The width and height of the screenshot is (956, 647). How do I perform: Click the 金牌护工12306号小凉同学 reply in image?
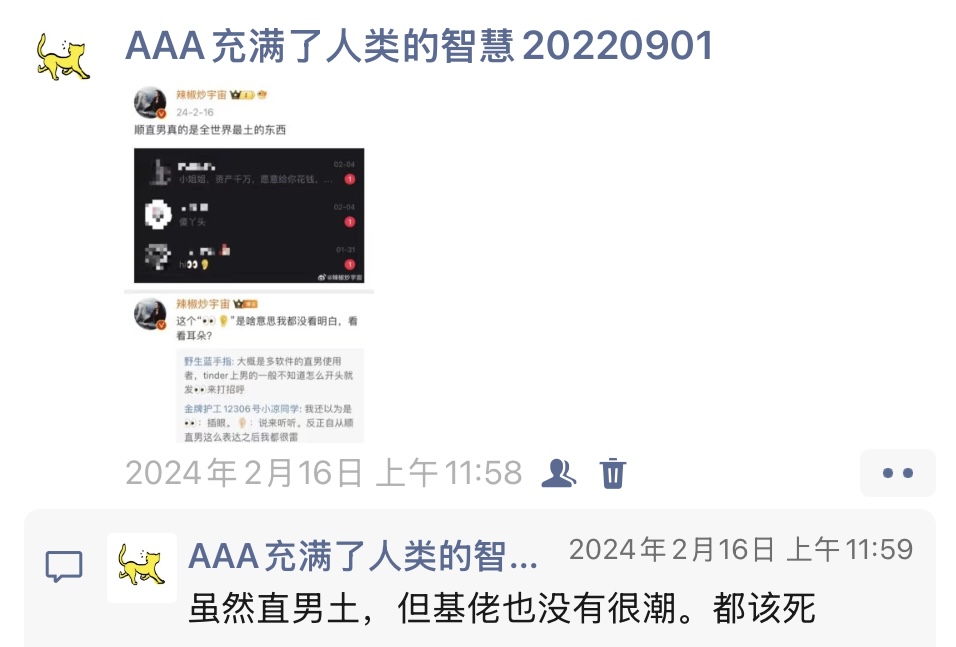(x=268, y=423)
